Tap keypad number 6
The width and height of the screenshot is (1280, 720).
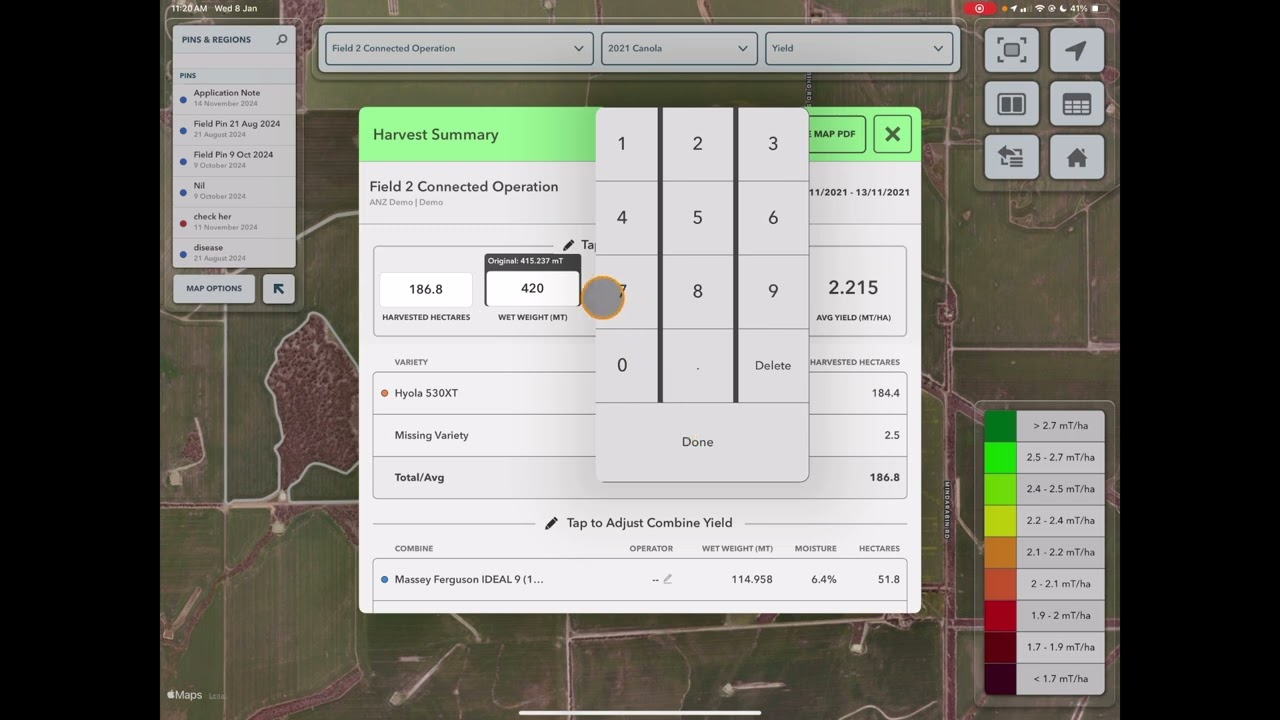coord(773,218)
